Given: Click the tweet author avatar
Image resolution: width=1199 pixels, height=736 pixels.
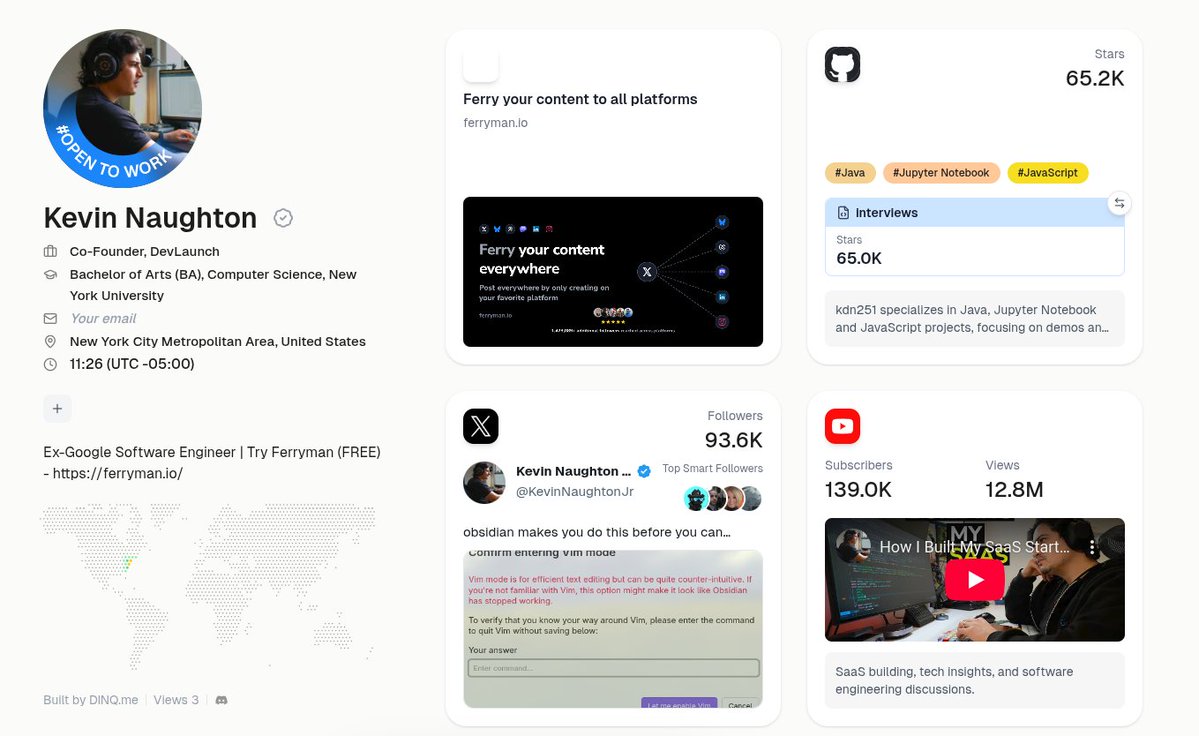Looking at the screenshot, I should pyautogui.click(x=484, y=482).
